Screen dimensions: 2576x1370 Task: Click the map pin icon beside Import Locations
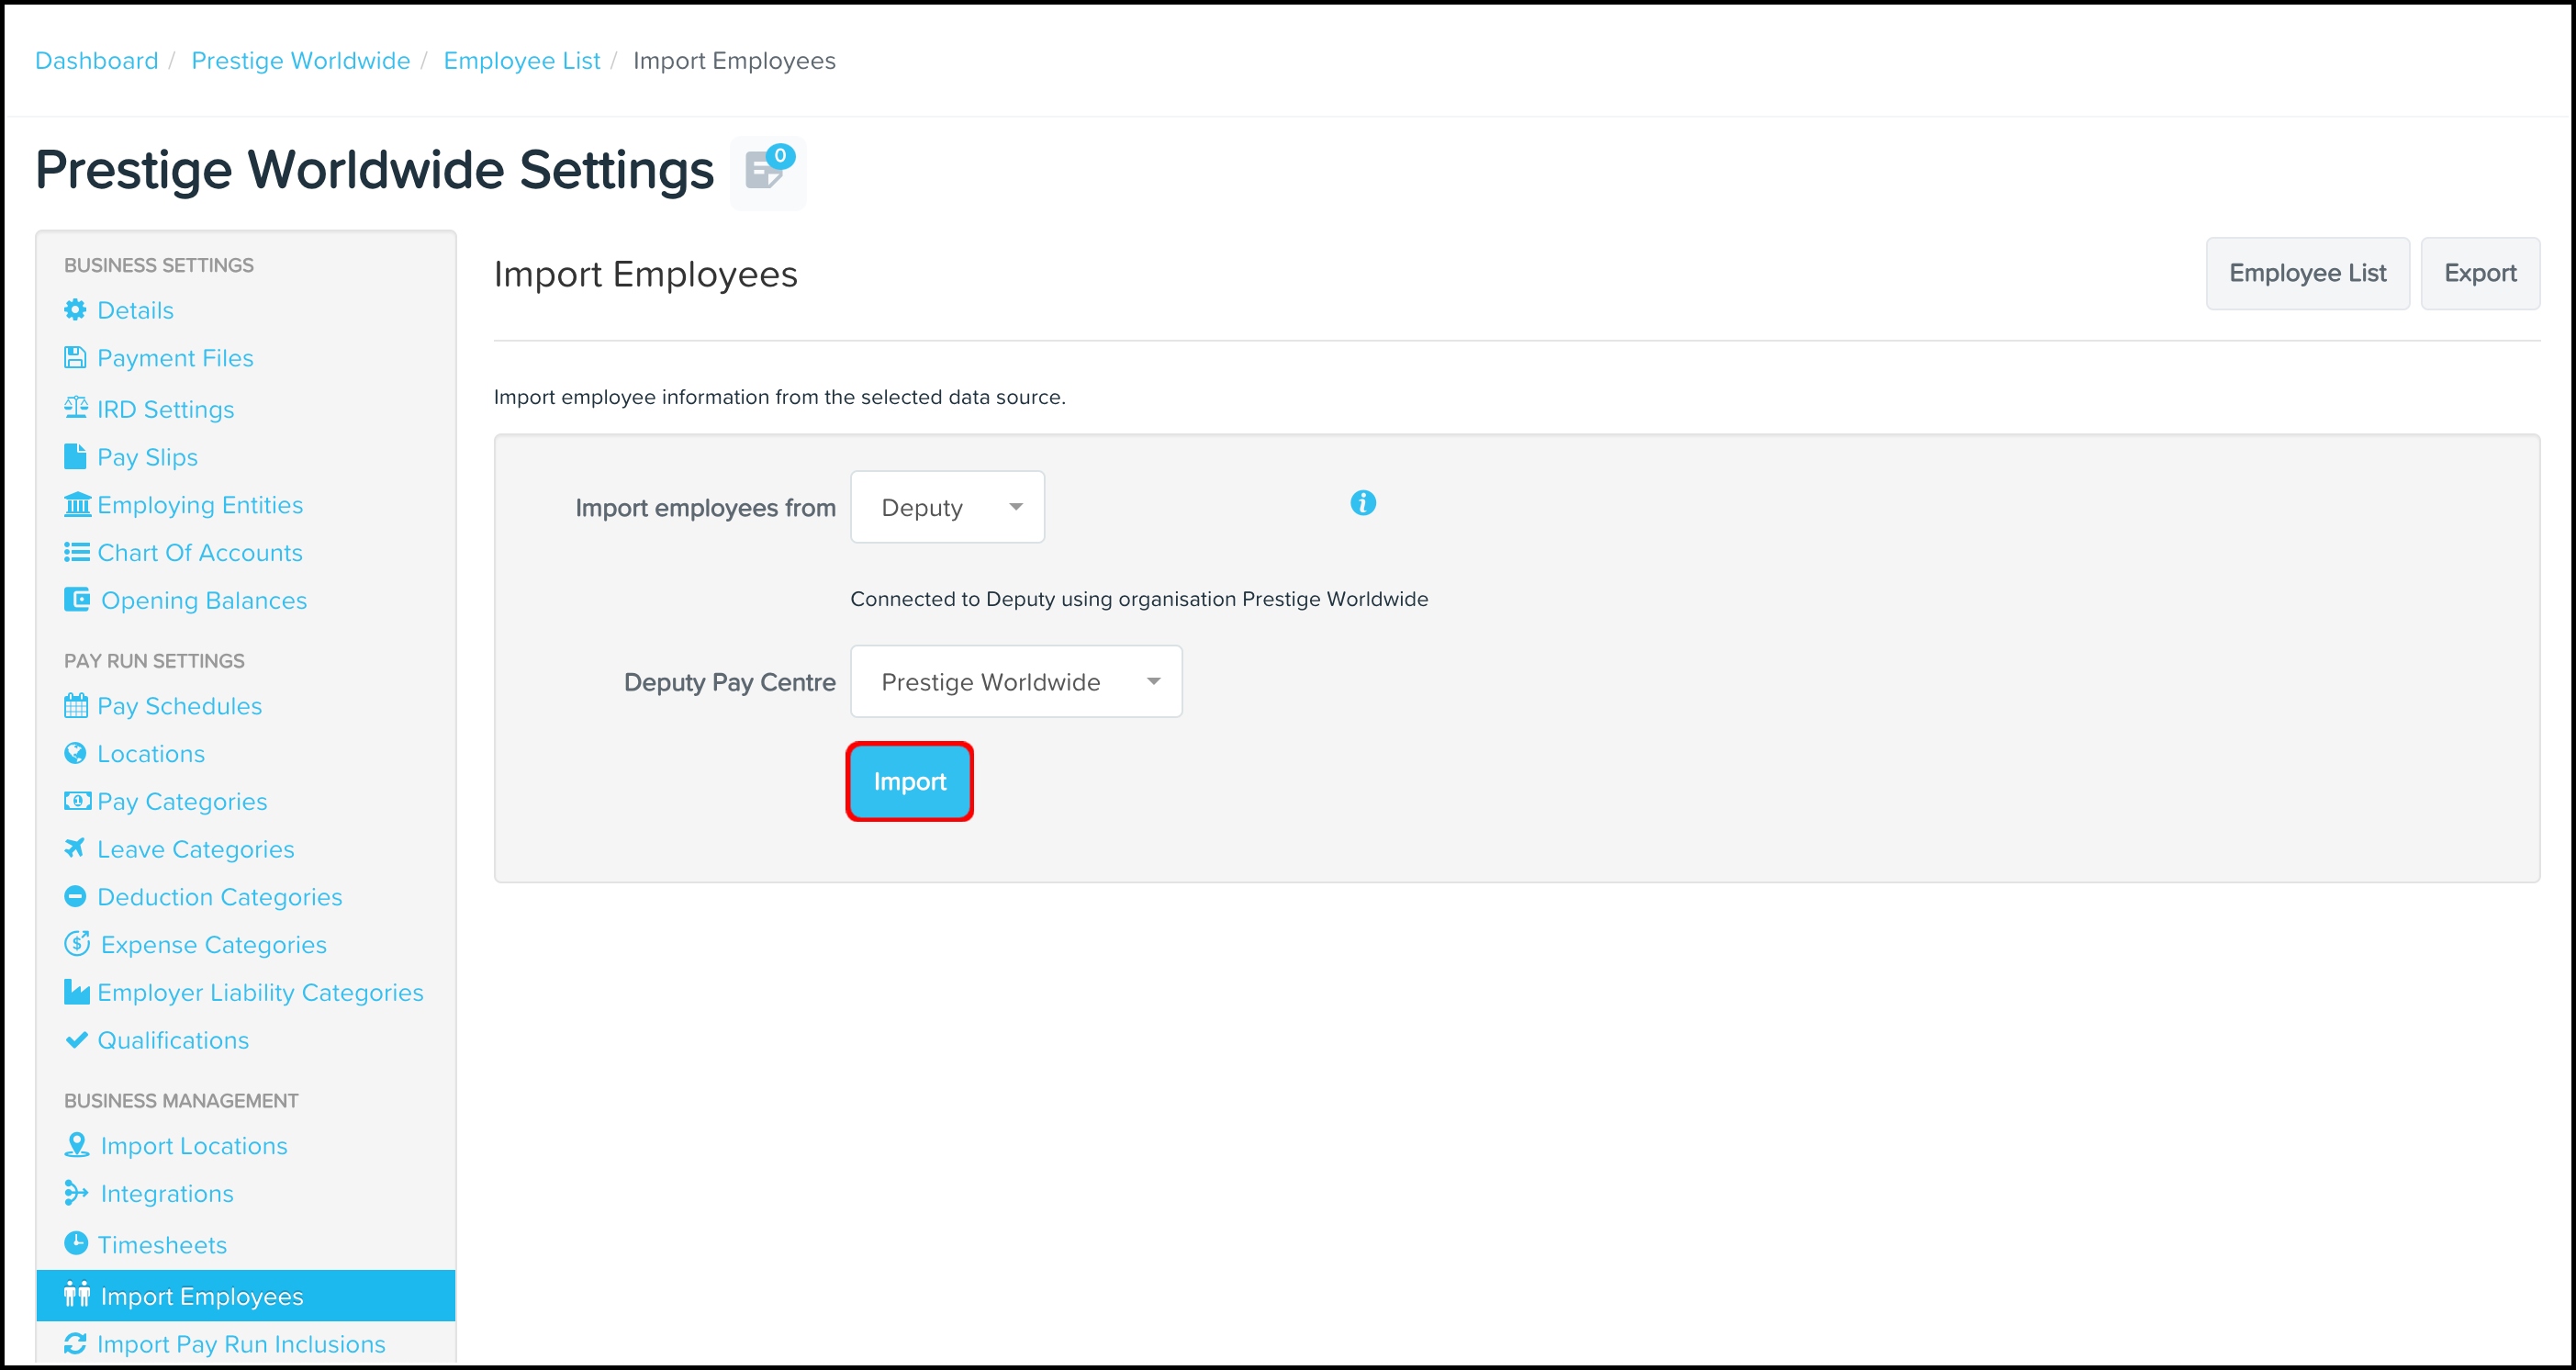(76, 1145)
